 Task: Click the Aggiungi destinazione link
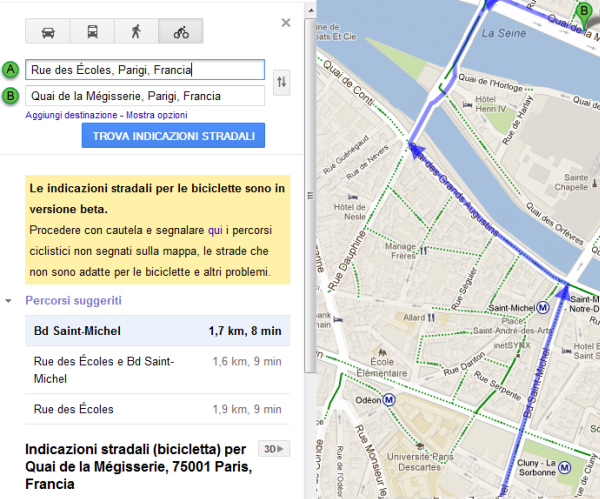[71, 115]
